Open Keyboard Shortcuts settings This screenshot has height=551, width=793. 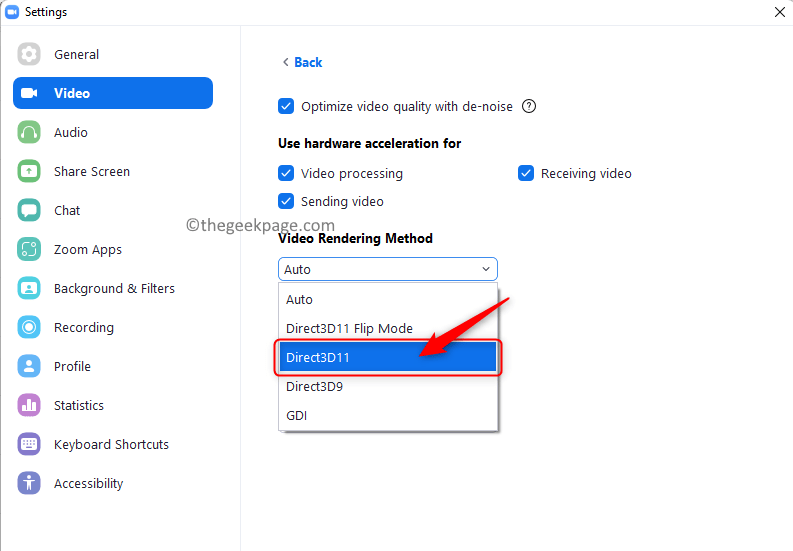(111, 444)
